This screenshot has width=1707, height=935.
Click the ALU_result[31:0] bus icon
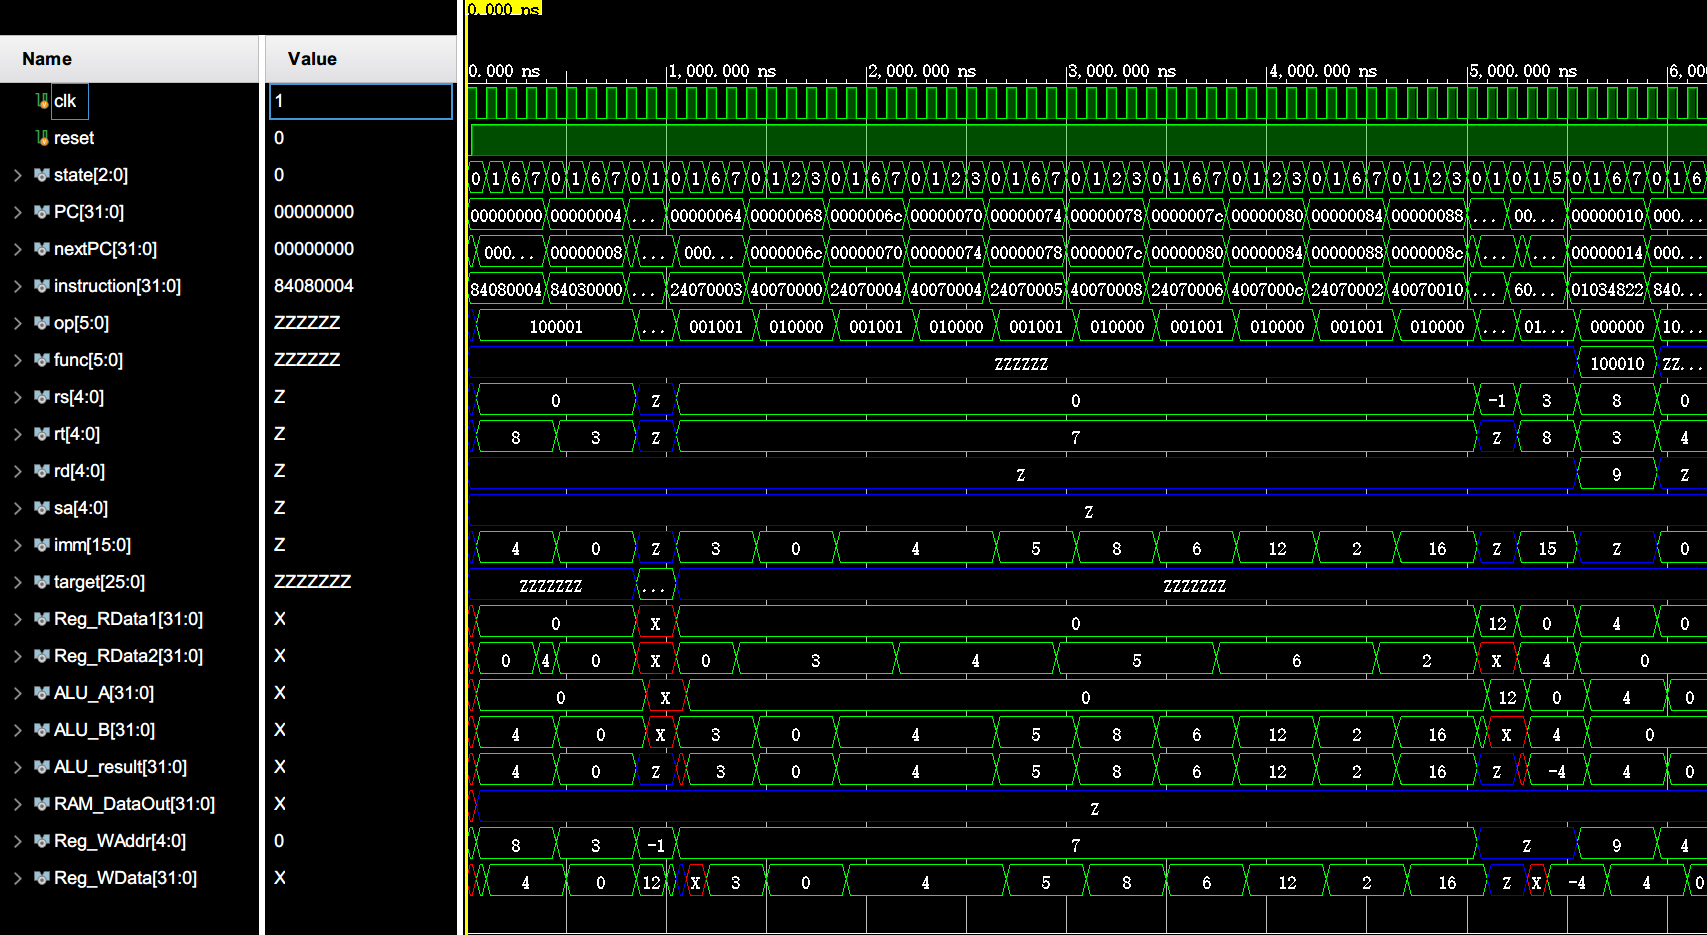click(x=42, y=767)
